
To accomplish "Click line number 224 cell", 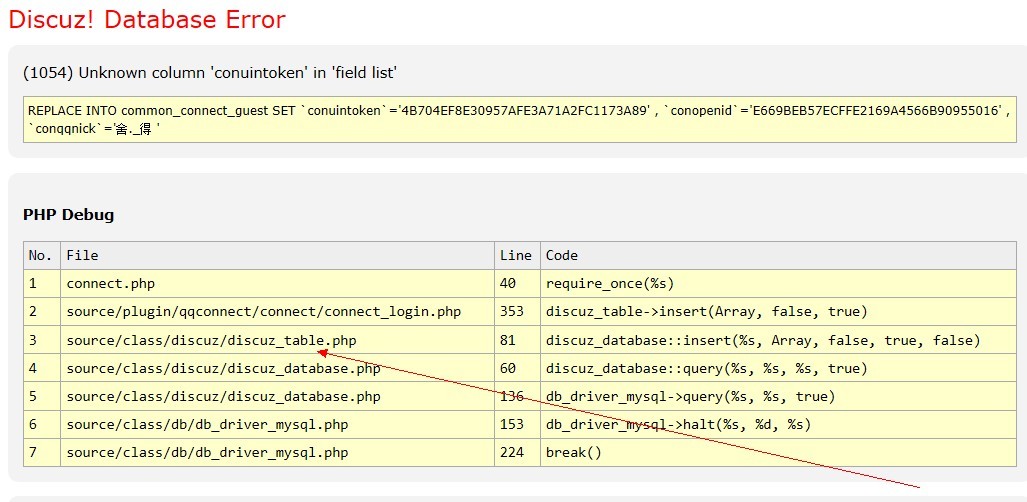I will (512, 452).
